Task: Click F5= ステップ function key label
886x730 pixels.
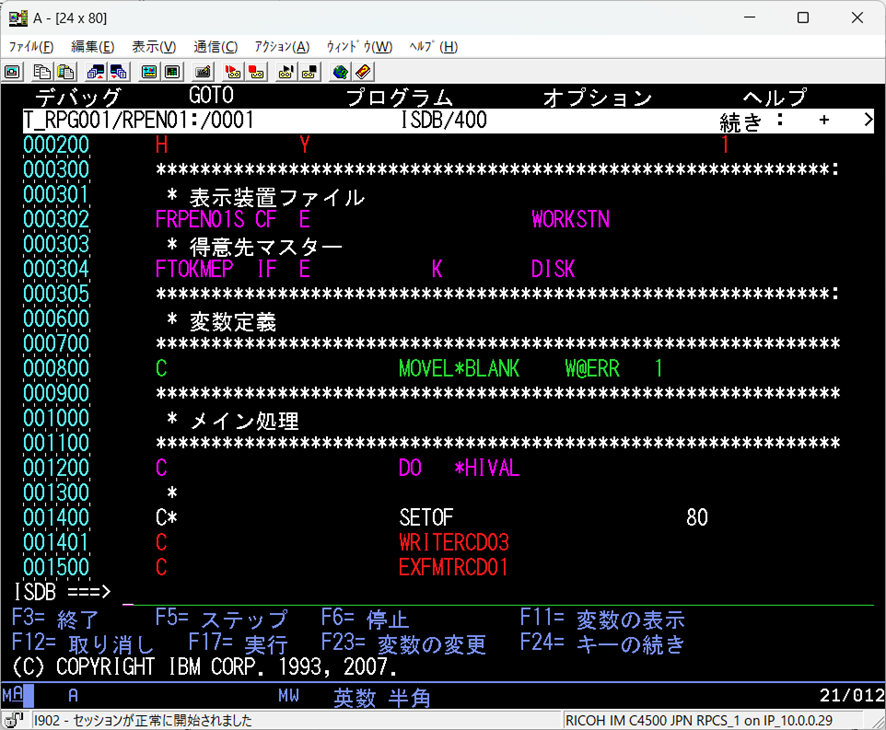Action: (222, 619)
